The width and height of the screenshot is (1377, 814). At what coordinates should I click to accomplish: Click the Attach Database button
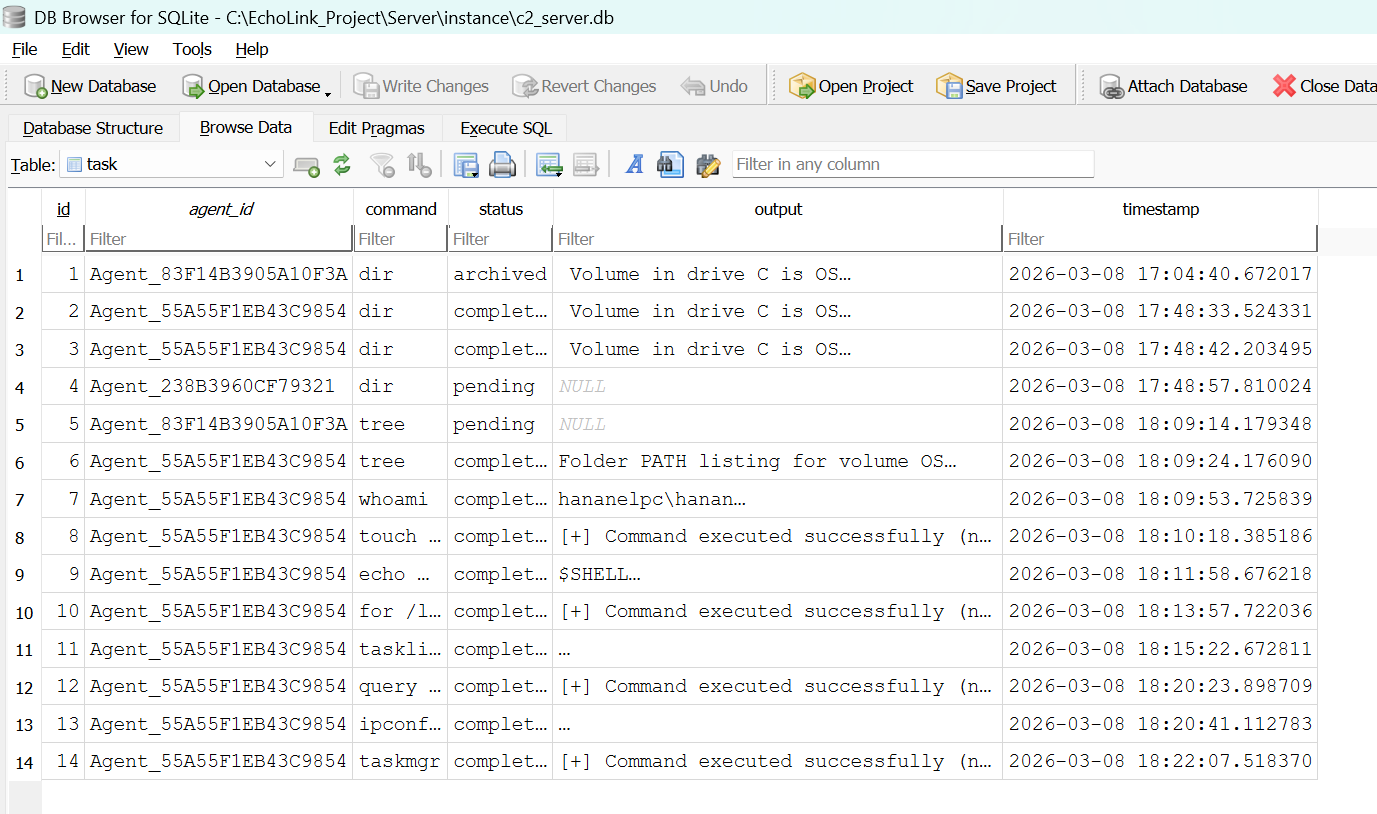click(1173, 86)
